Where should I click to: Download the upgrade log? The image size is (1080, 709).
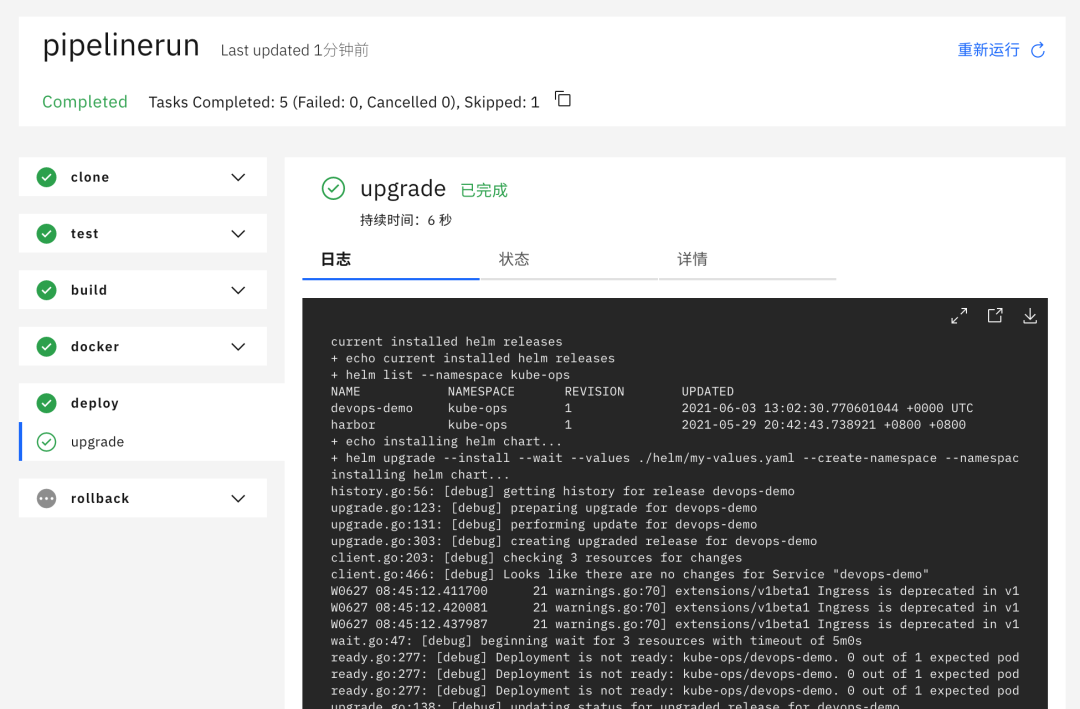[1030, 316]
